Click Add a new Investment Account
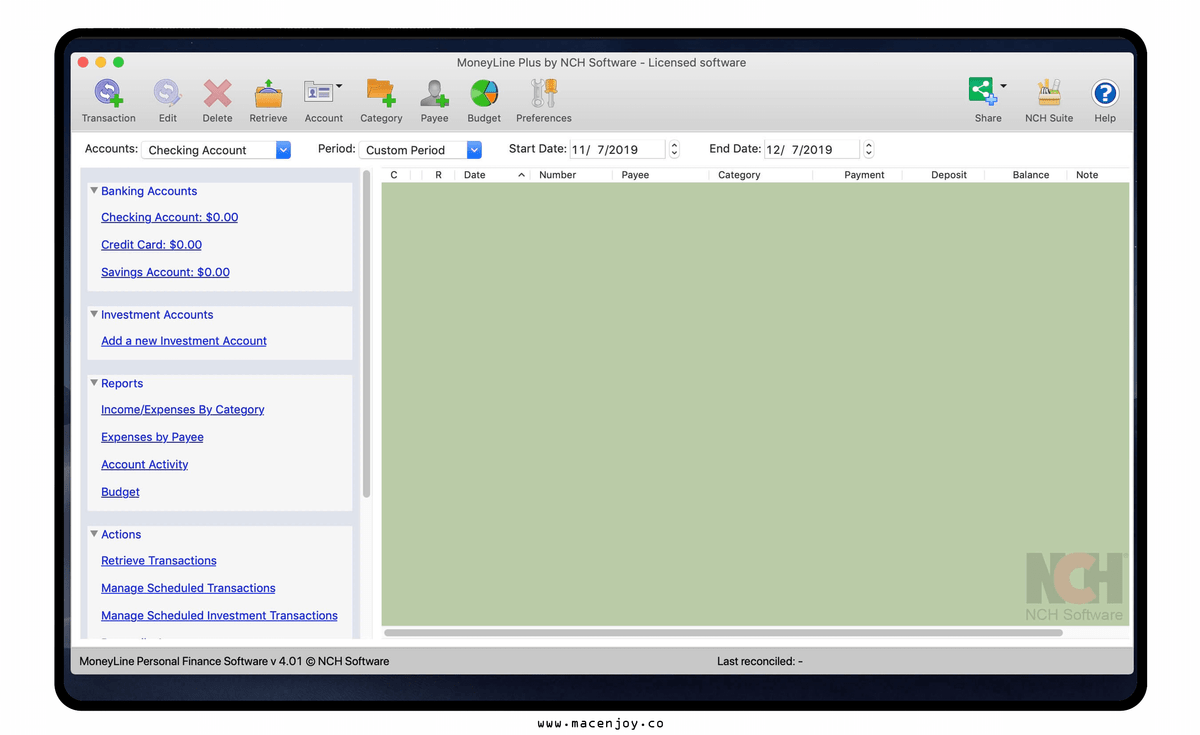The image size is (1200, 735). 184,341
